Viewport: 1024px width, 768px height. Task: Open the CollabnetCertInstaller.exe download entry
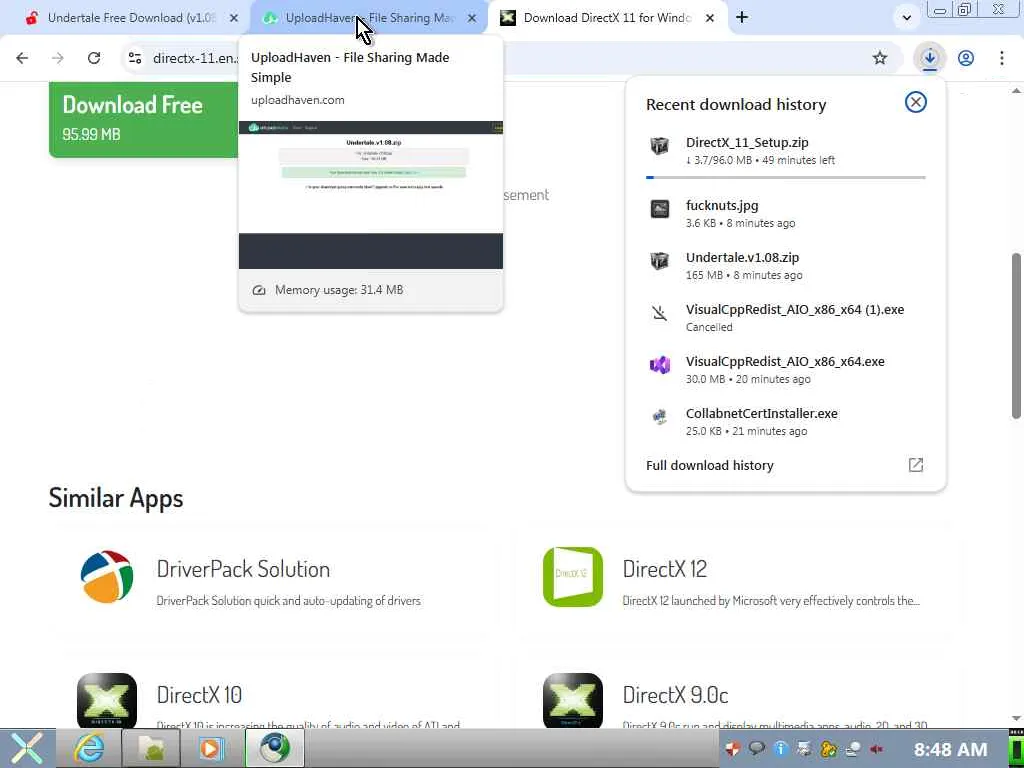(785, 422)
